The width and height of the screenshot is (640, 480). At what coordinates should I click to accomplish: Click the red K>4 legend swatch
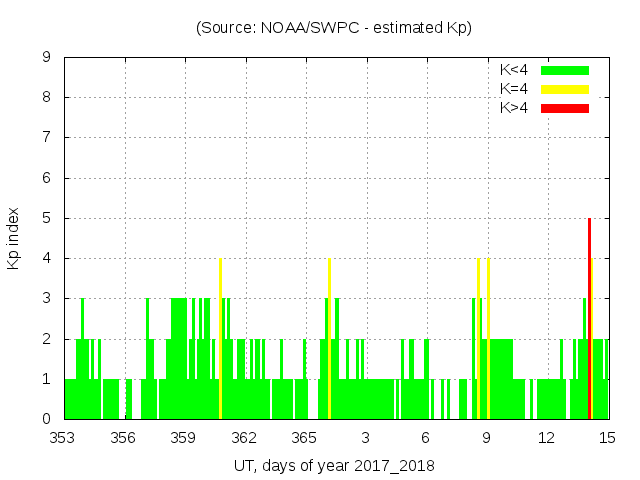[565, 108]
